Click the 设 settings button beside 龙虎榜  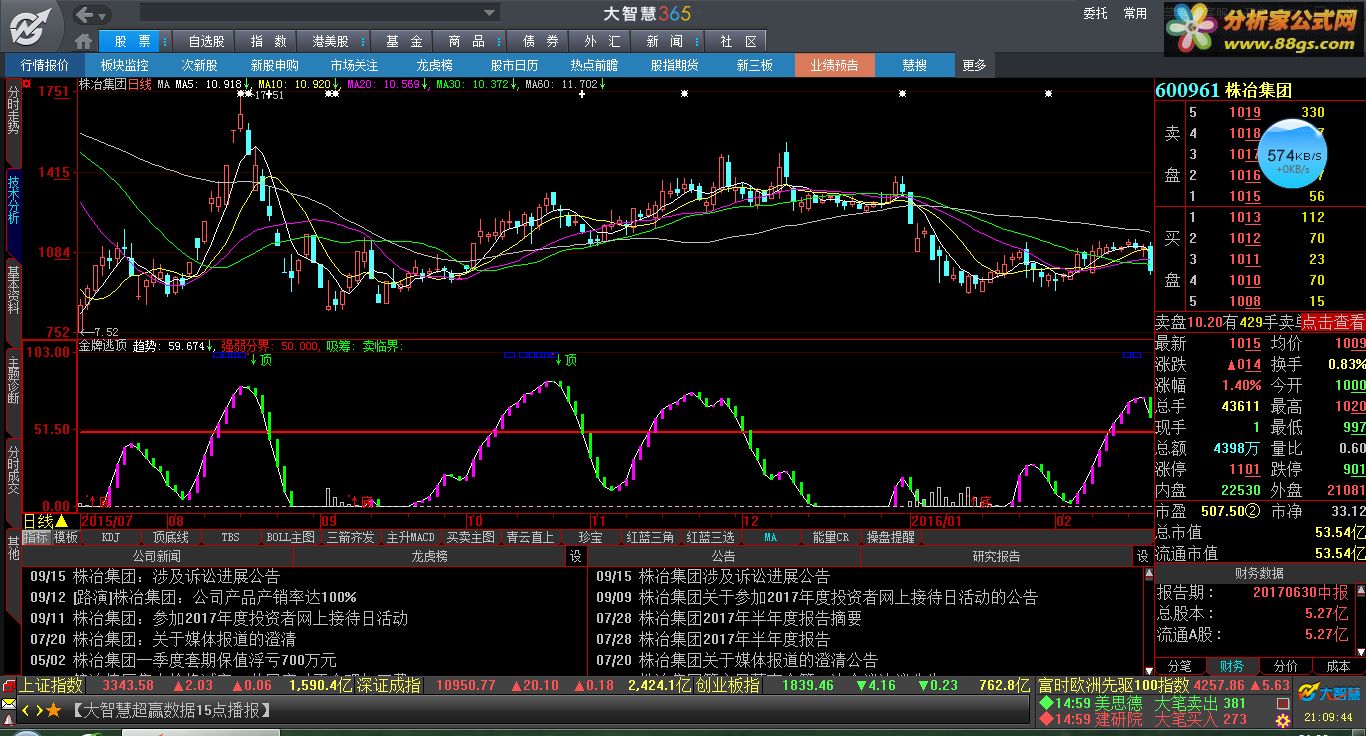point(576,556)
